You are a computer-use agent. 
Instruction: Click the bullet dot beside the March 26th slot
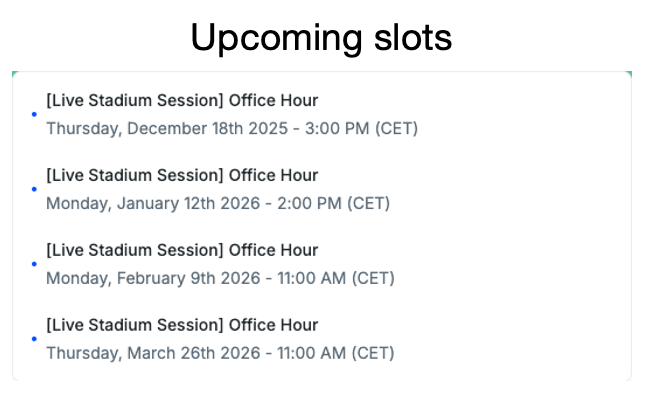coord(34,339)
